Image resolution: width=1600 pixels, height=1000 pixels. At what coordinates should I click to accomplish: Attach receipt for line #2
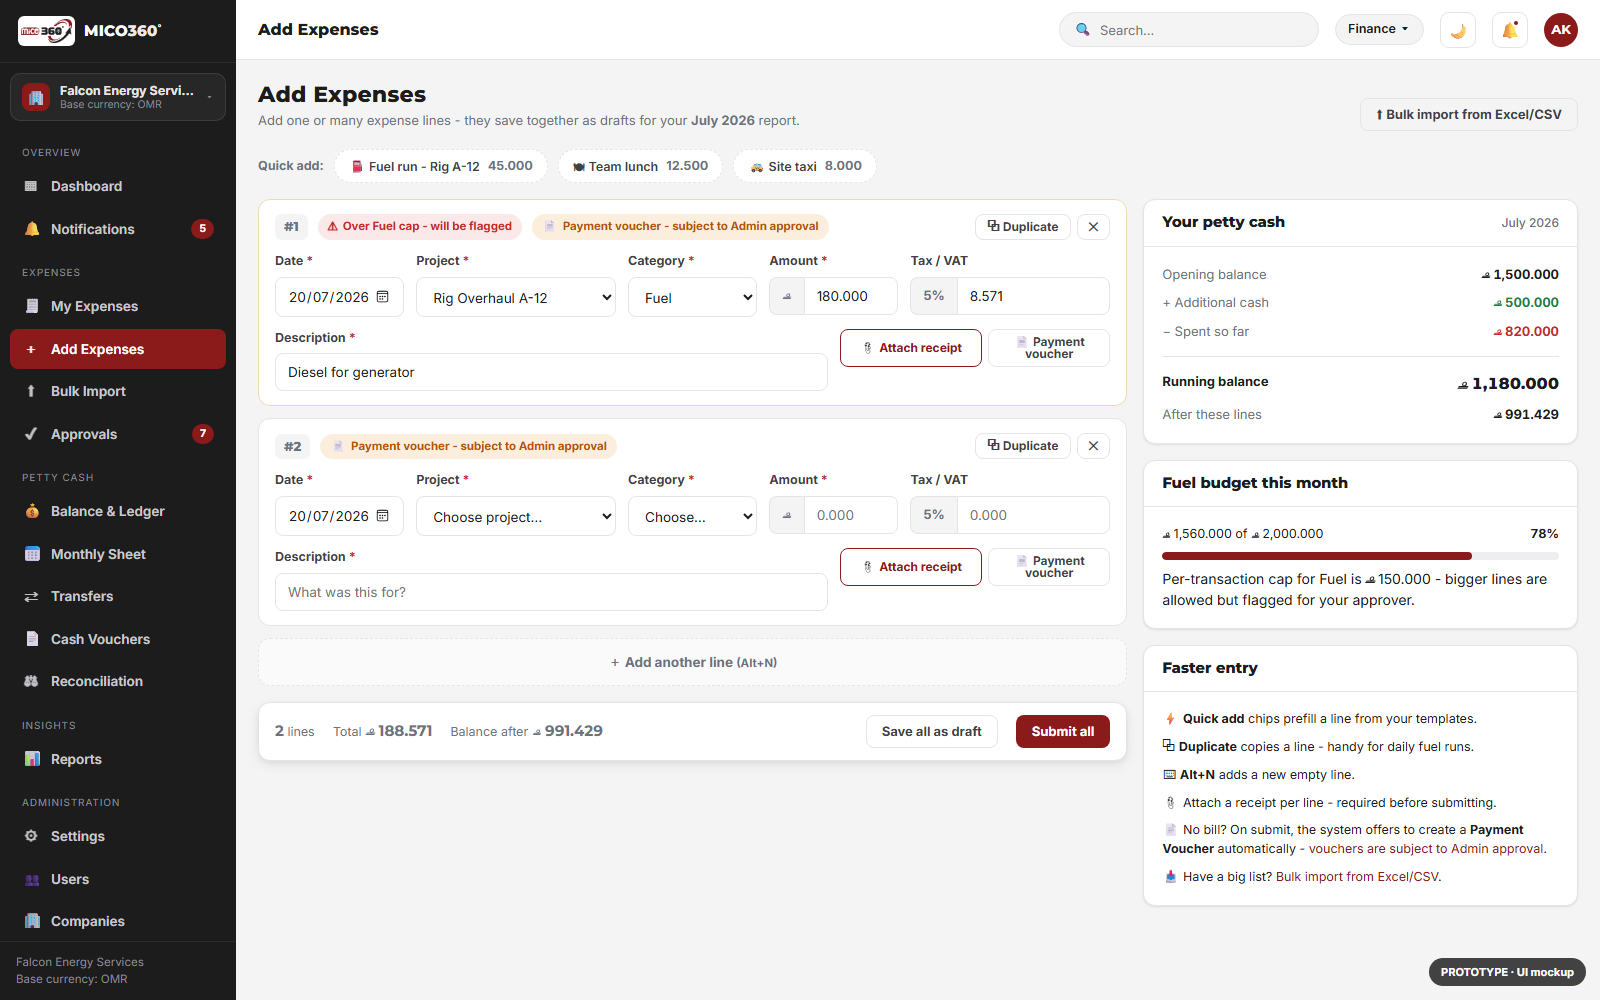click(x=911, y=567)
